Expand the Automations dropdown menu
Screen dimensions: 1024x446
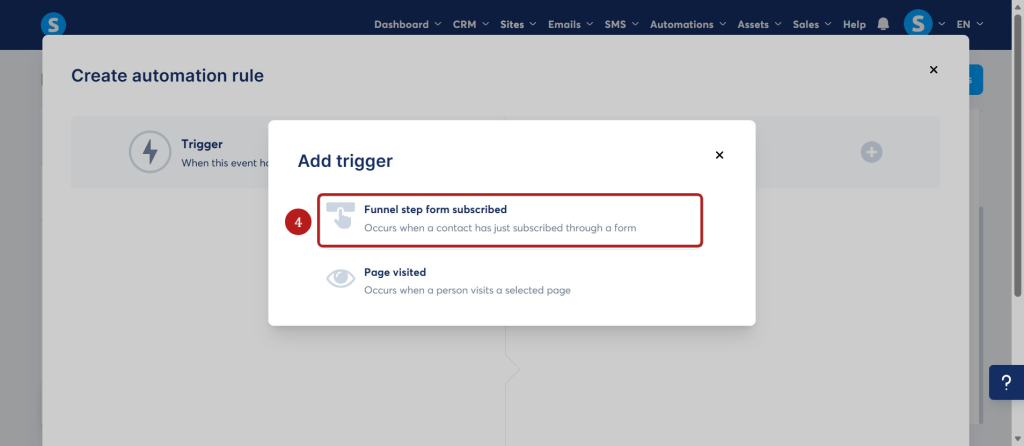688,24
